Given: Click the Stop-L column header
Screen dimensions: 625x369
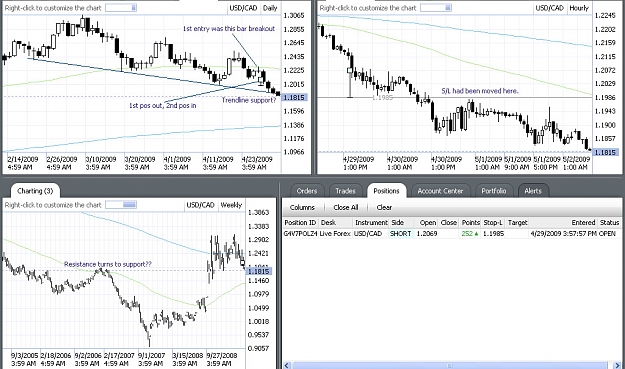Looking at the screenshot, I should (493, 223).
